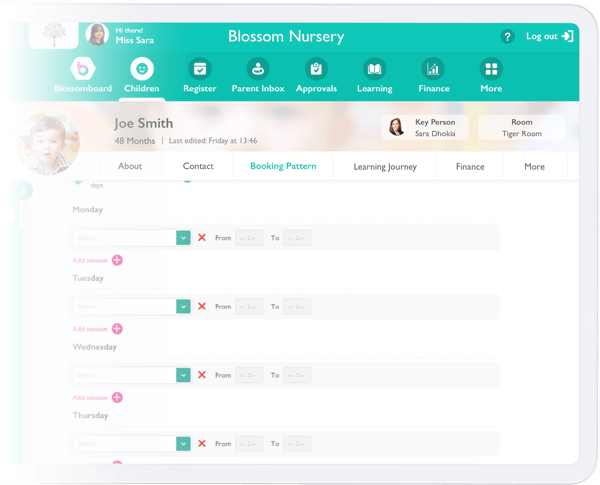600x485 pixels.
Task: Click the Joe Smith name heading
Action: [x=143, y=123]
